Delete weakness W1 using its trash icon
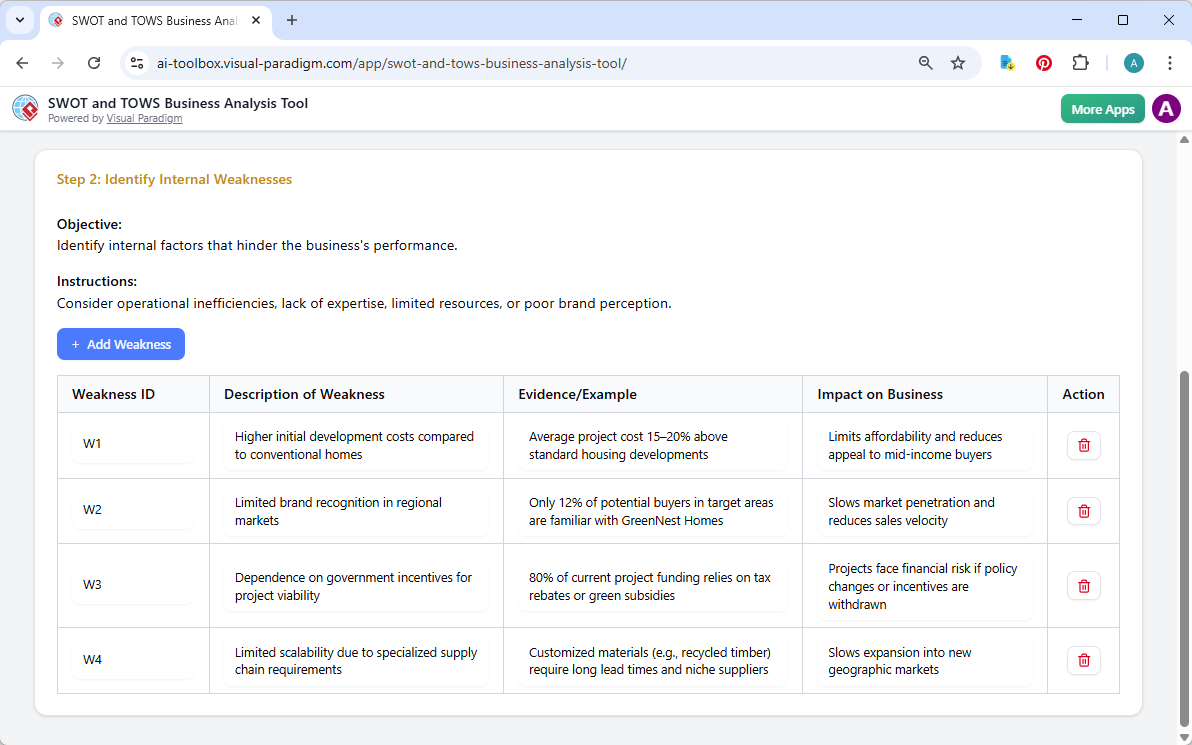This screenshot has width=1192, height=745. [x=1083, y=445]
